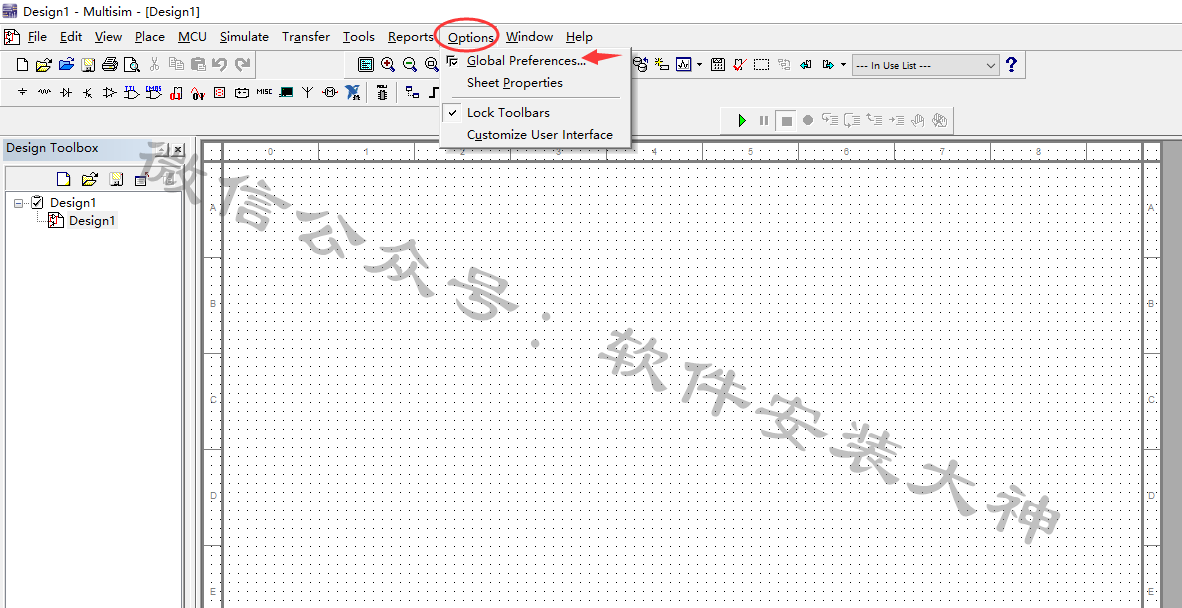Toggle the Lock Toolbars checked option

pos(536,112)
